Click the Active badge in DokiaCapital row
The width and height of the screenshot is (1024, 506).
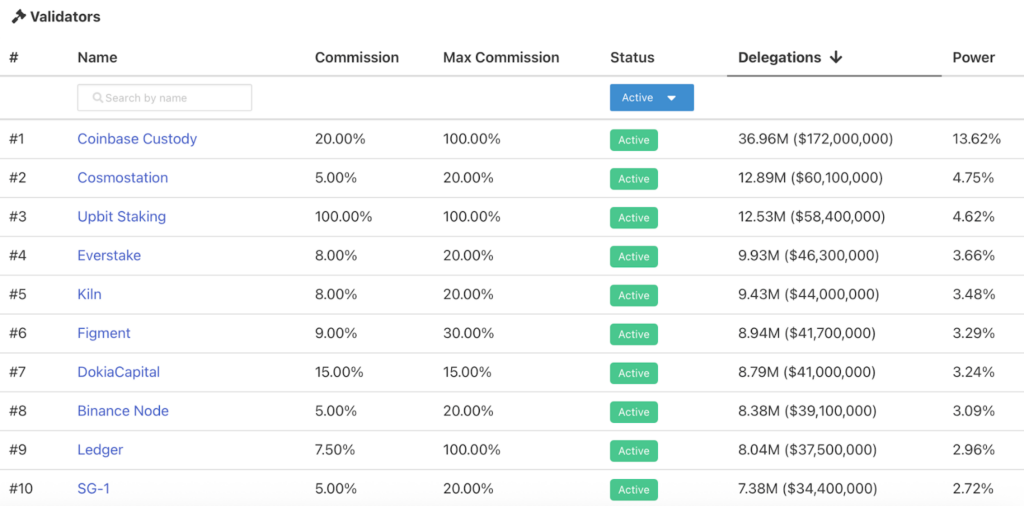pyautogui.click(x=633, y=373)
